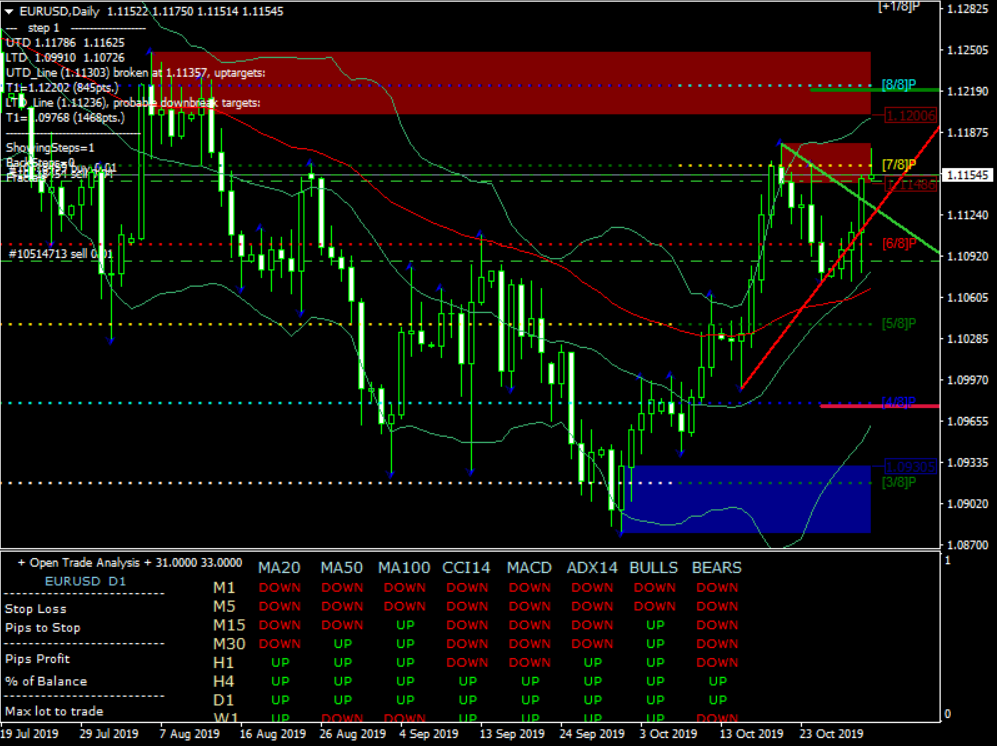Click the H1 timeframe row label
The width and height of the screenshot is (999, 746).
pos(224,663)
